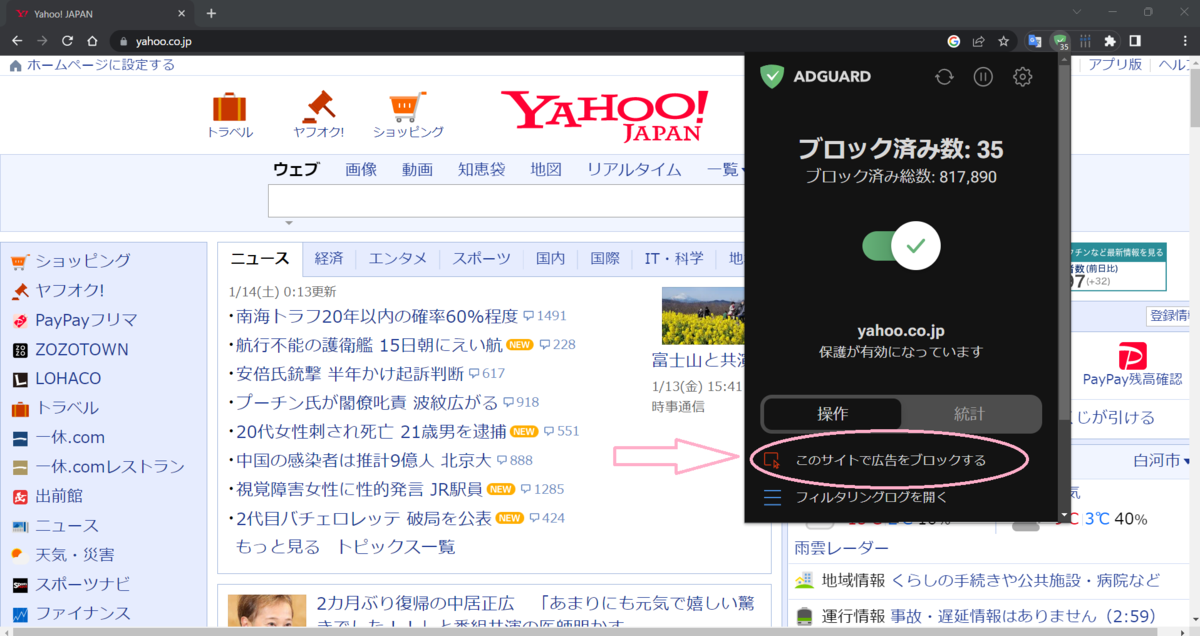Switch to the IT・科学 news tab
The height and width of the screenshot is (636, 1200).
click(x=673, y=258)
